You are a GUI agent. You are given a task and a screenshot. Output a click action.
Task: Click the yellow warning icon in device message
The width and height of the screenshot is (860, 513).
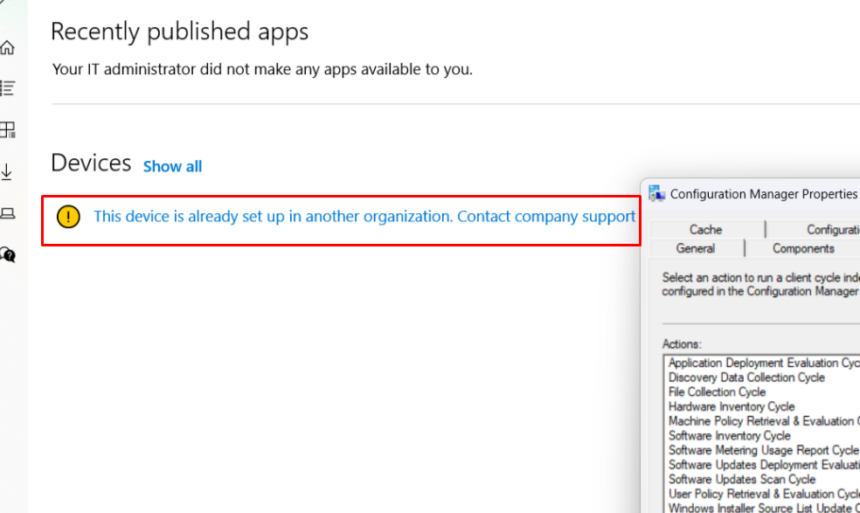[68, 217]
